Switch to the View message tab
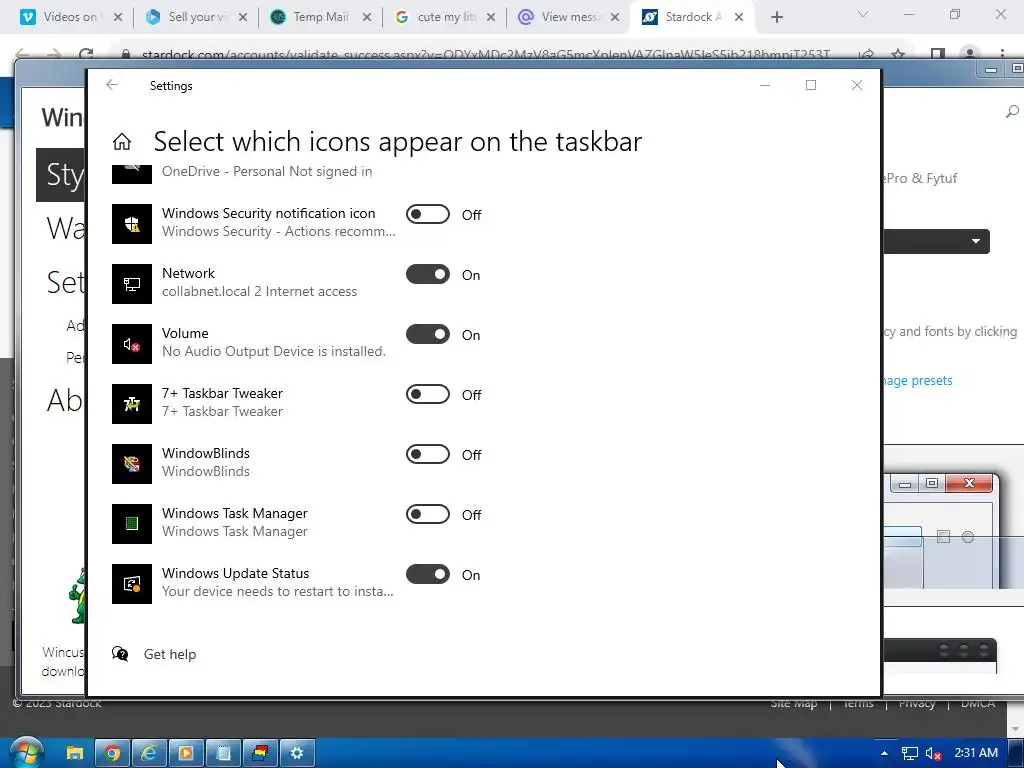1024x768 pixels. pyautogui.click(x=569, y=17)
